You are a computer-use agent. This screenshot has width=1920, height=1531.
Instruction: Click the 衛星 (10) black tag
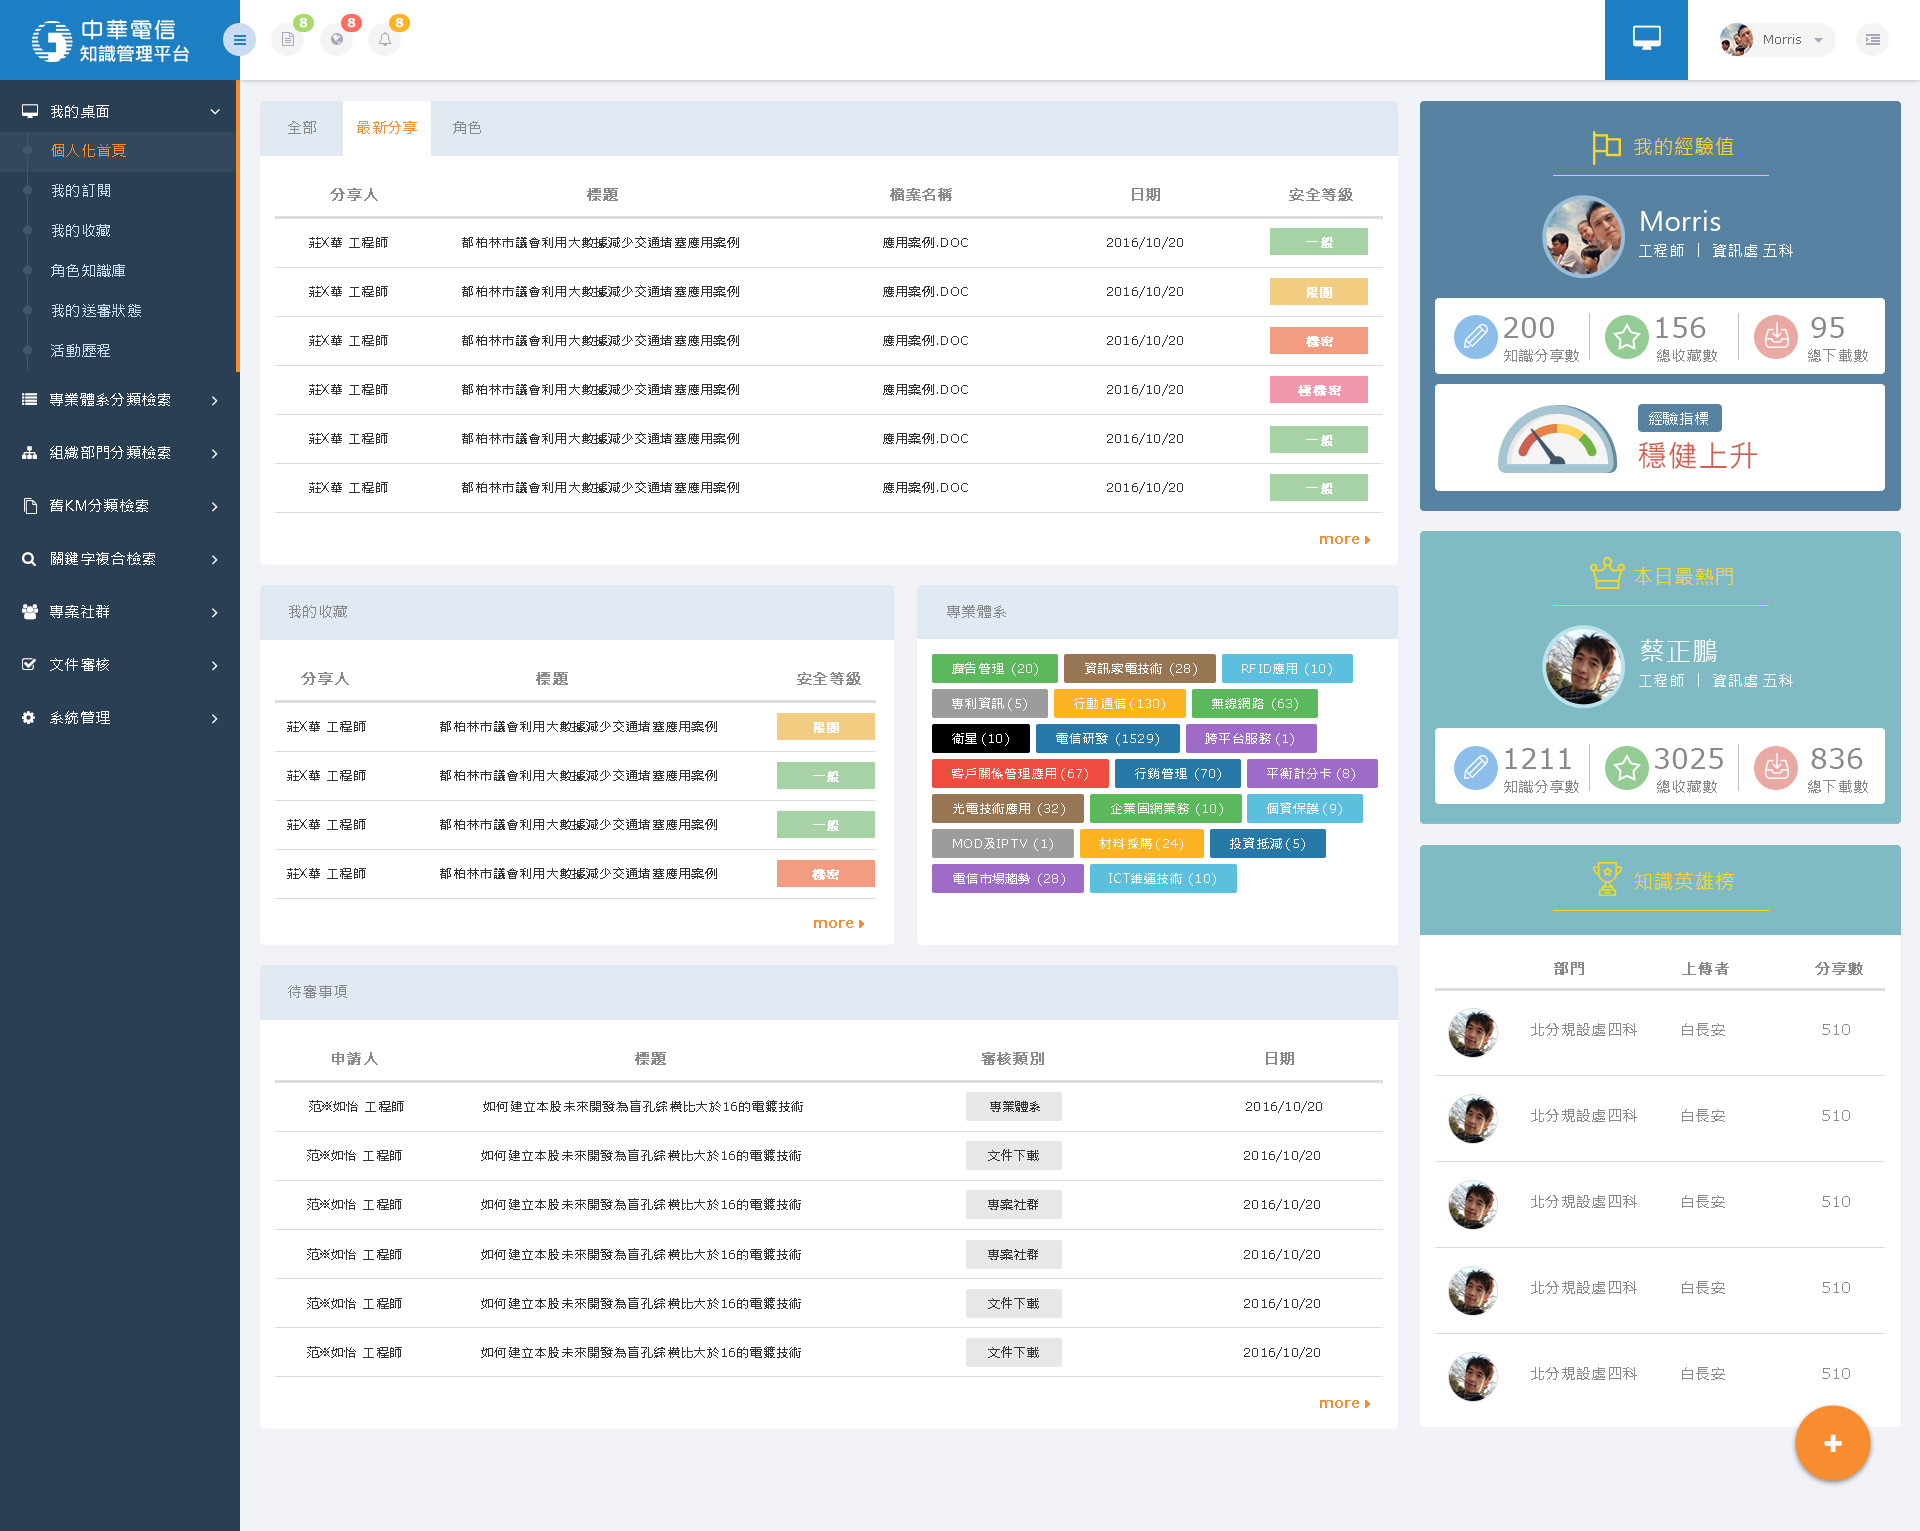pos(981,738)
